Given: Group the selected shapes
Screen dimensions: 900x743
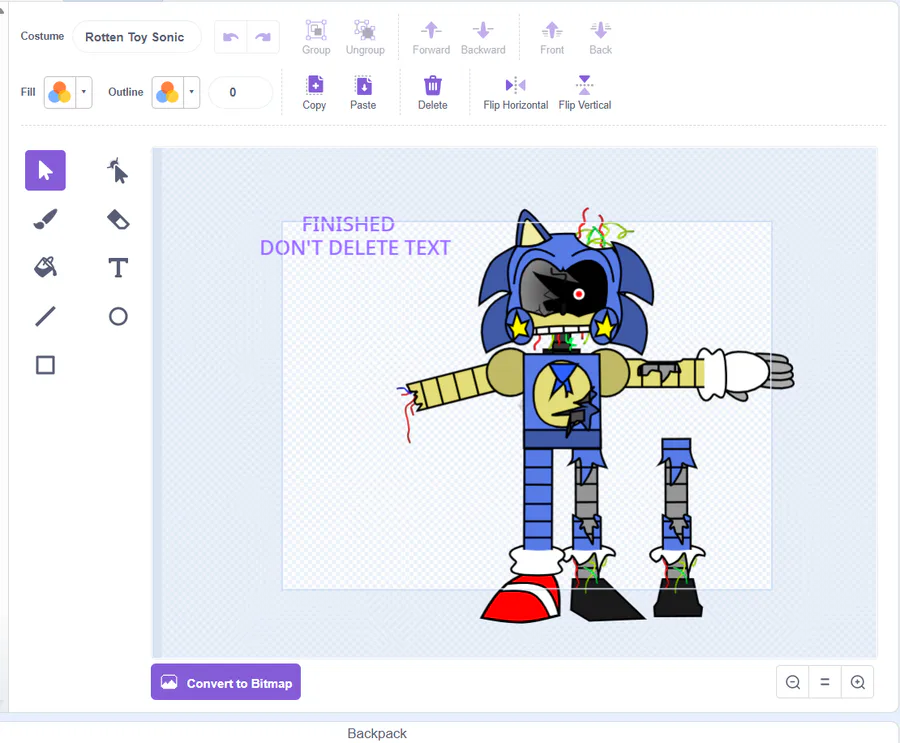Looking at the screenshot, I should 316,38.
